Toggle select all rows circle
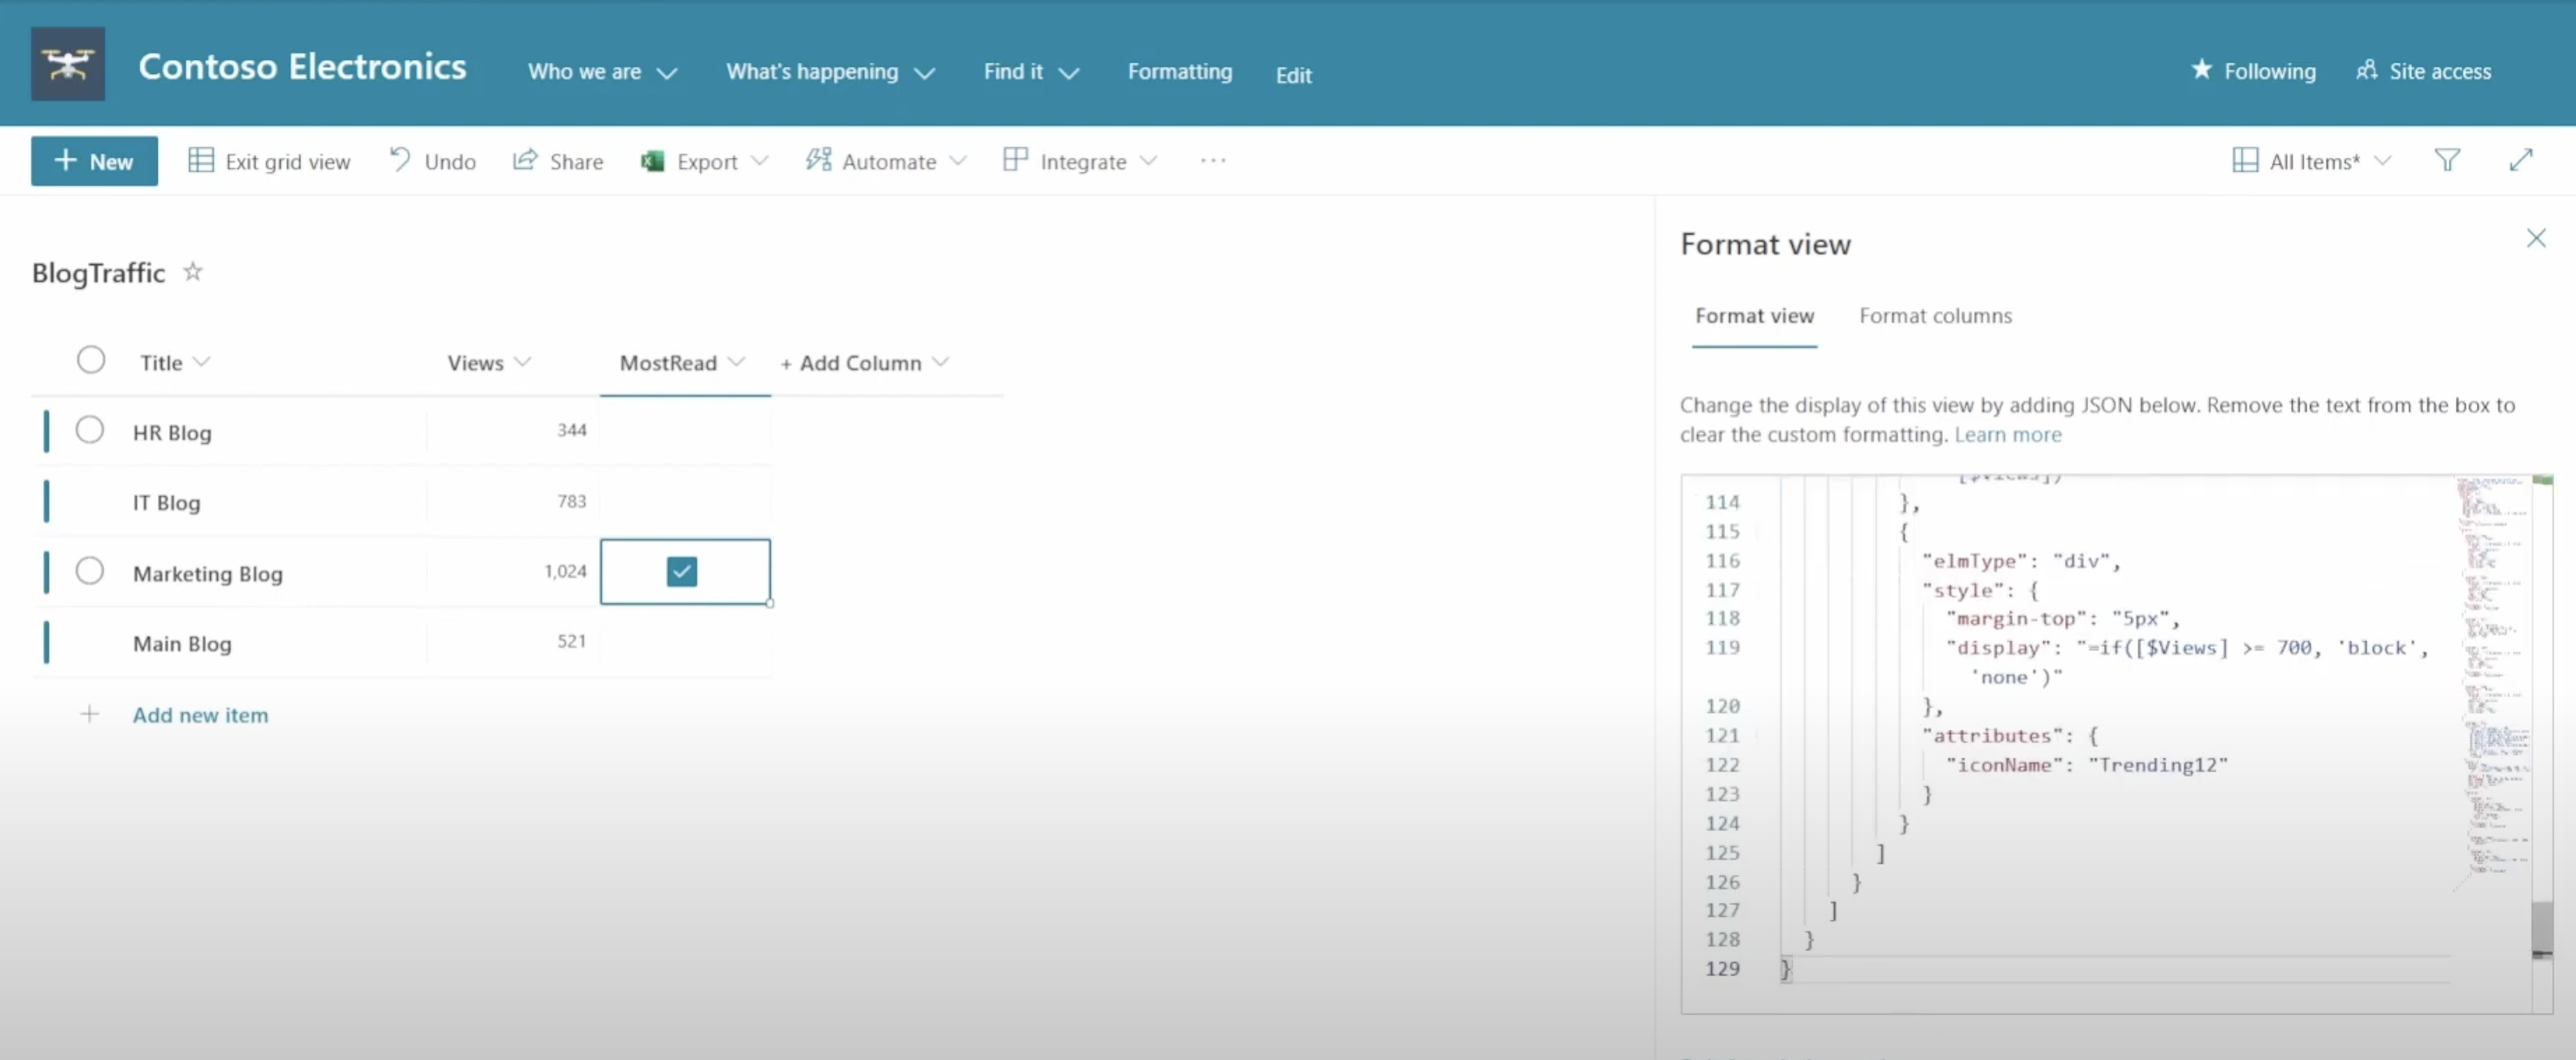The height and width of the screenshot is (1060, 2576). pos(91,360)
